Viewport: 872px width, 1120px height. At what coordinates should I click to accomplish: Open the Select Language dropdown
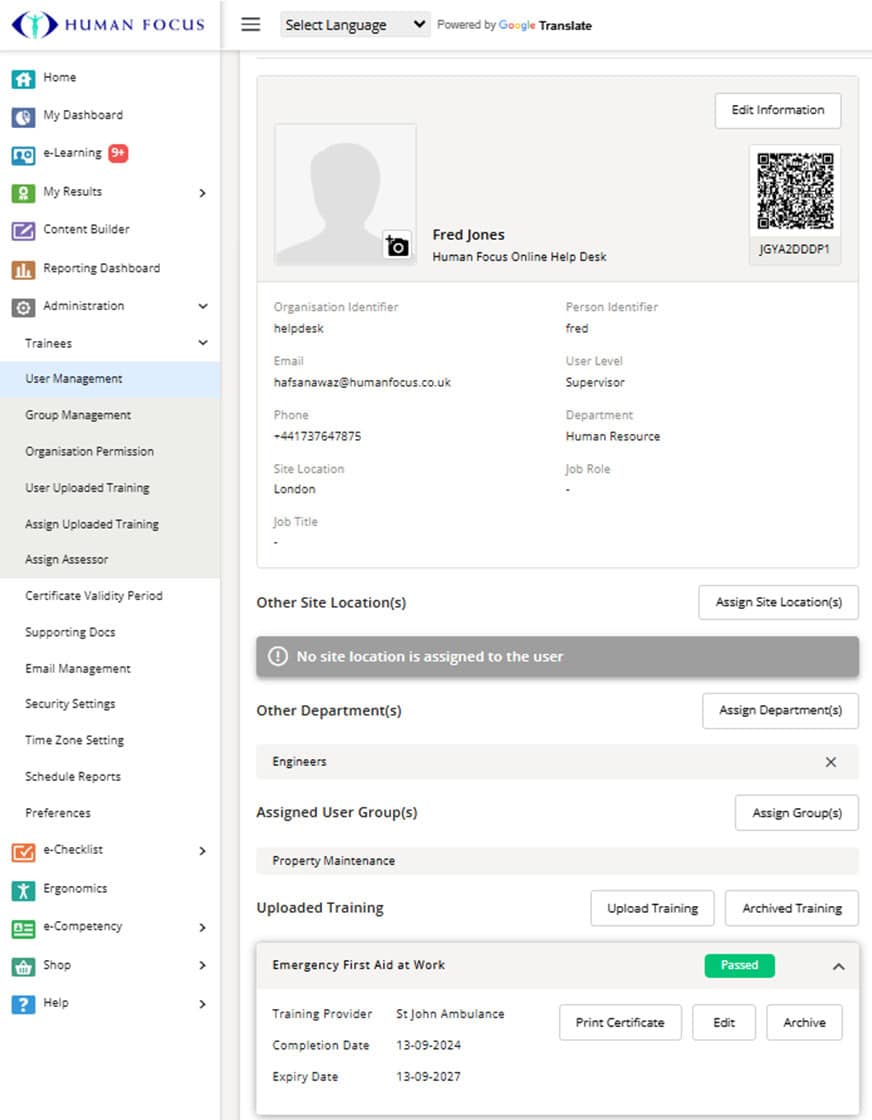[355, 25]
